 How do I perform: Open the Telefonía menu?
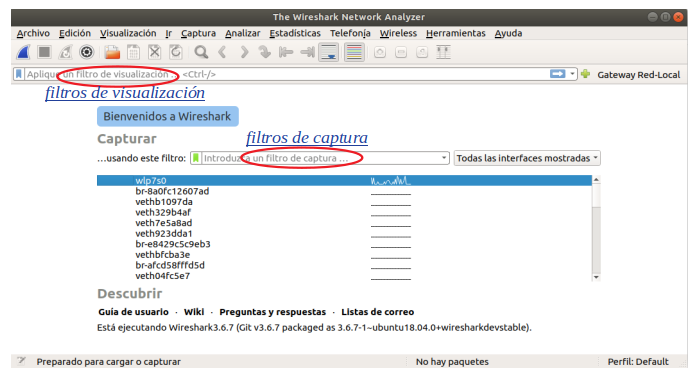(x=350, y=33)
